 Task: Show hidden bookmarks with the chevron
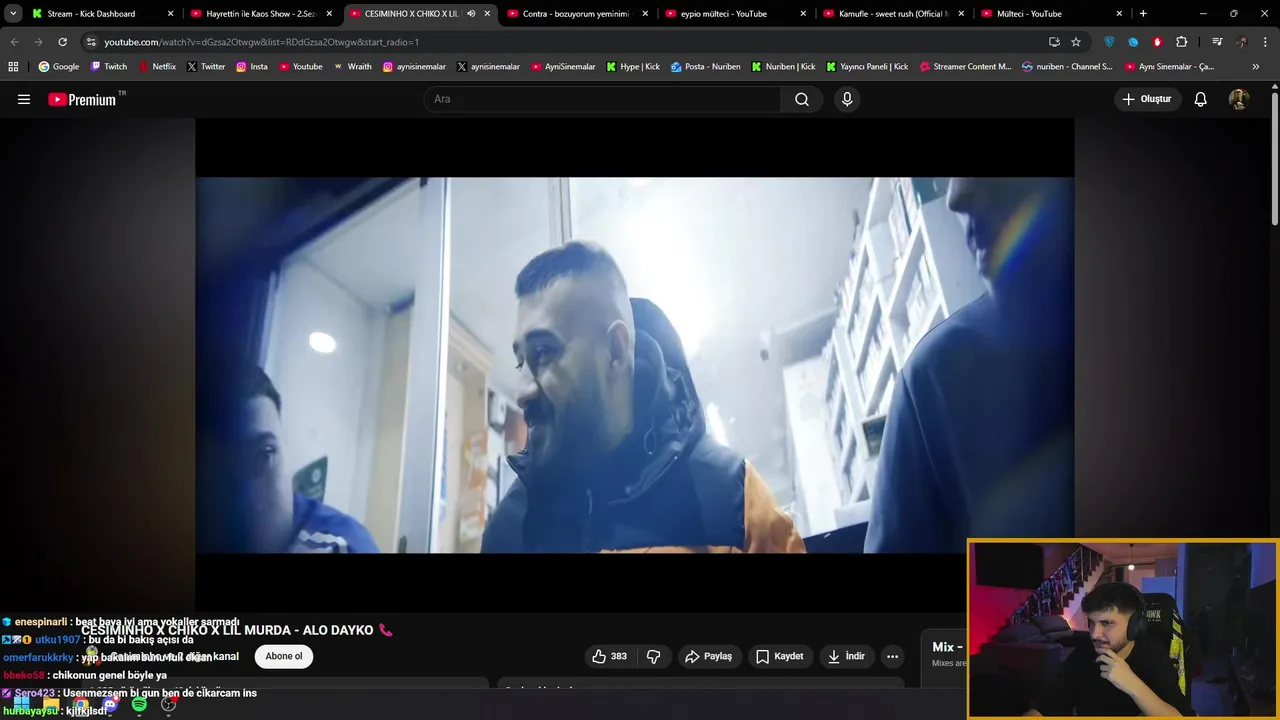click(1256, 67)
